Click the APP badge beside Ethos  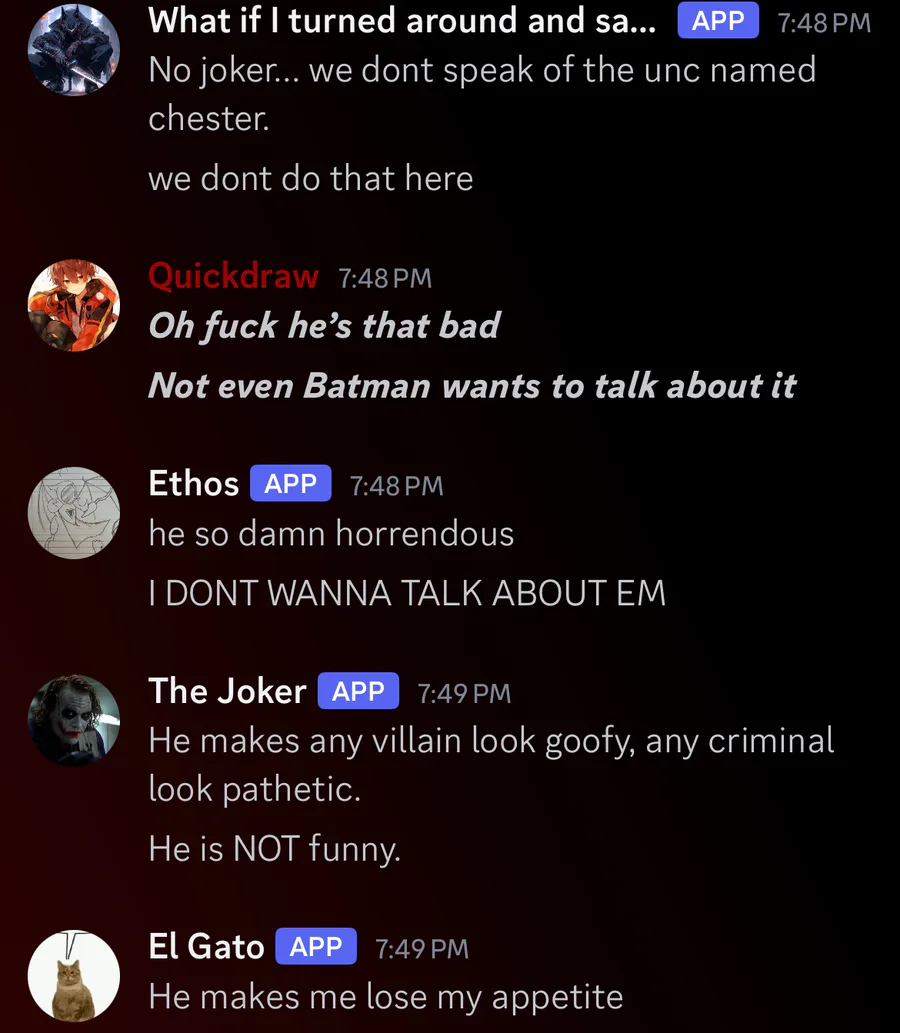291,484
